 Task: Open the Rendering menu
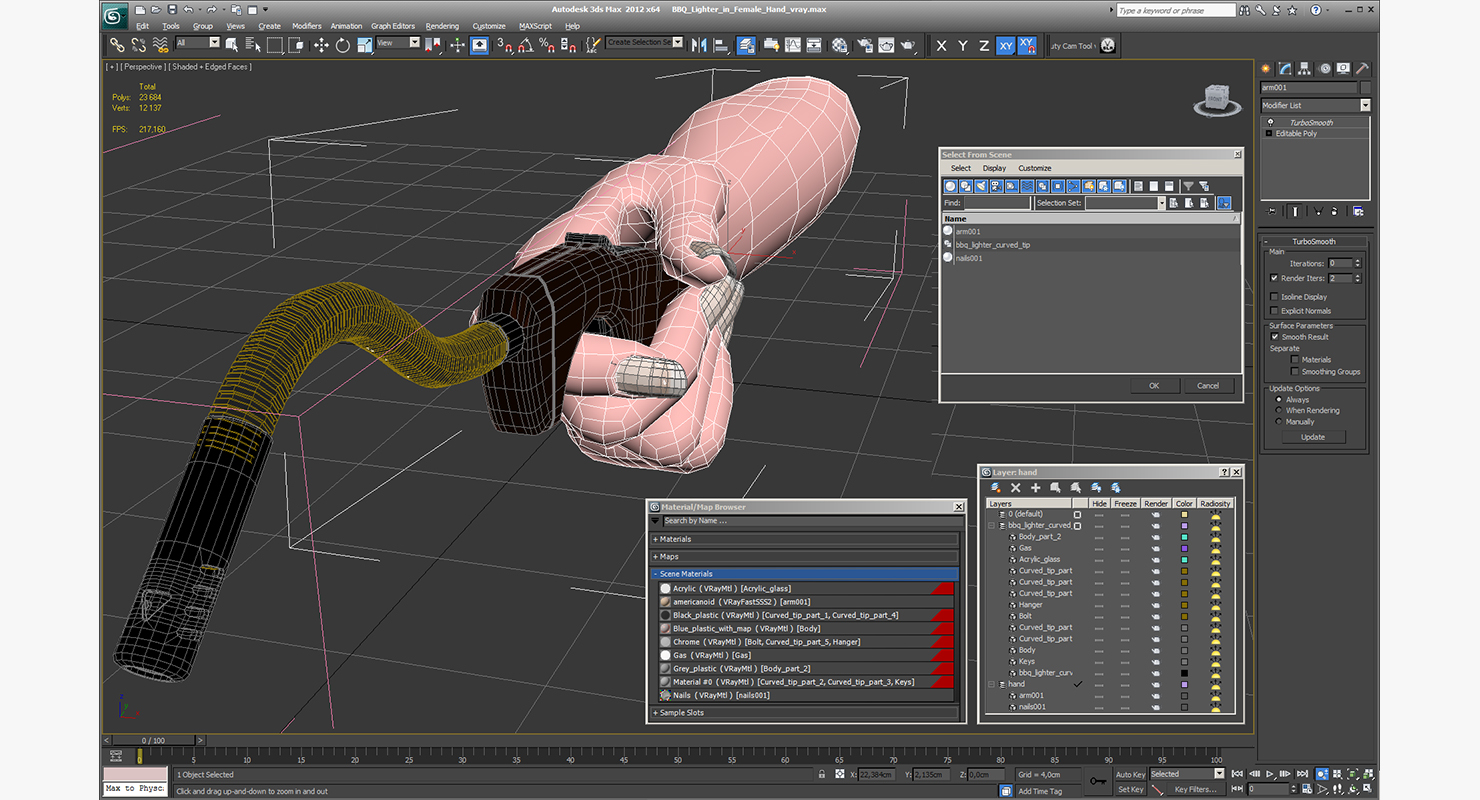[x=442, y=26]
